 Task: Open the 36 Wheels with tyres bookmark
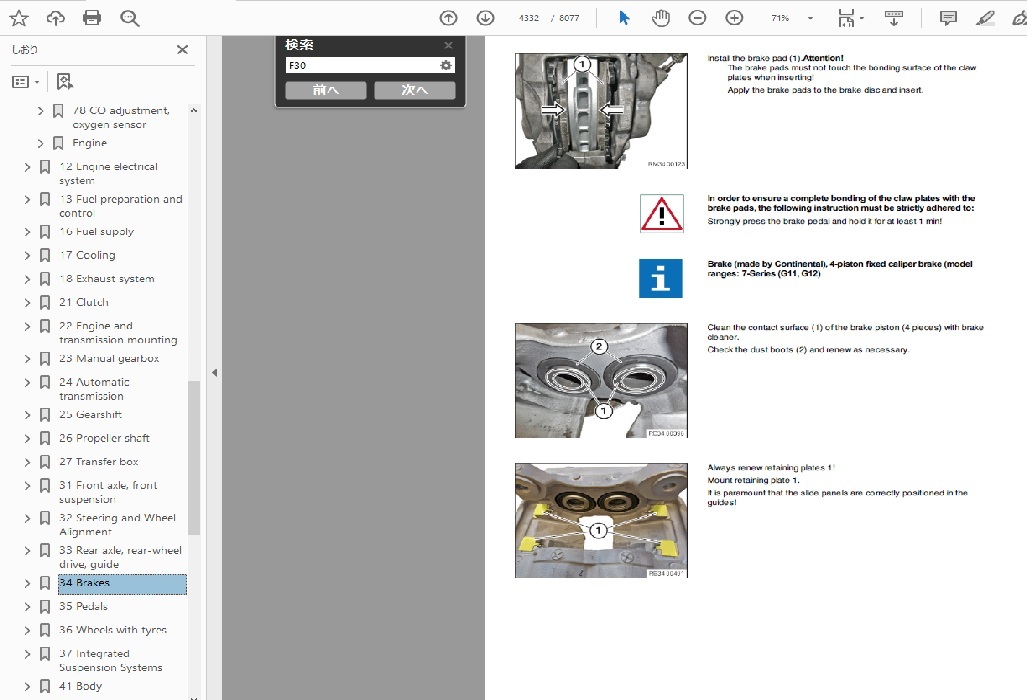click(x=113, y=630)
